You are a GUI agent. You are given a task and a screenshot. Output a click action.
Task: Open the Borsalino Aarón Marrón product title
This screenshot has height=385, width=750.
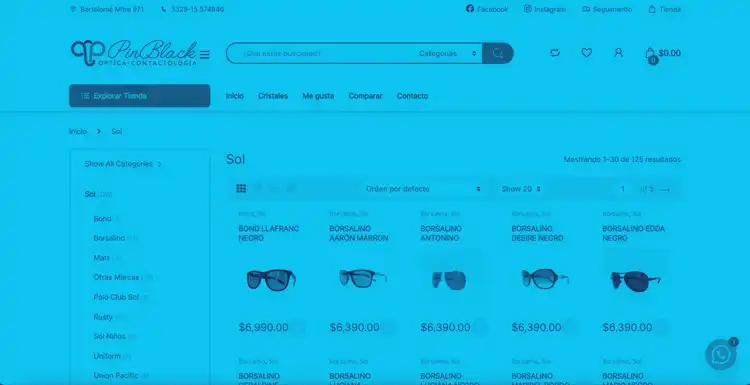[x=359, y=233]
